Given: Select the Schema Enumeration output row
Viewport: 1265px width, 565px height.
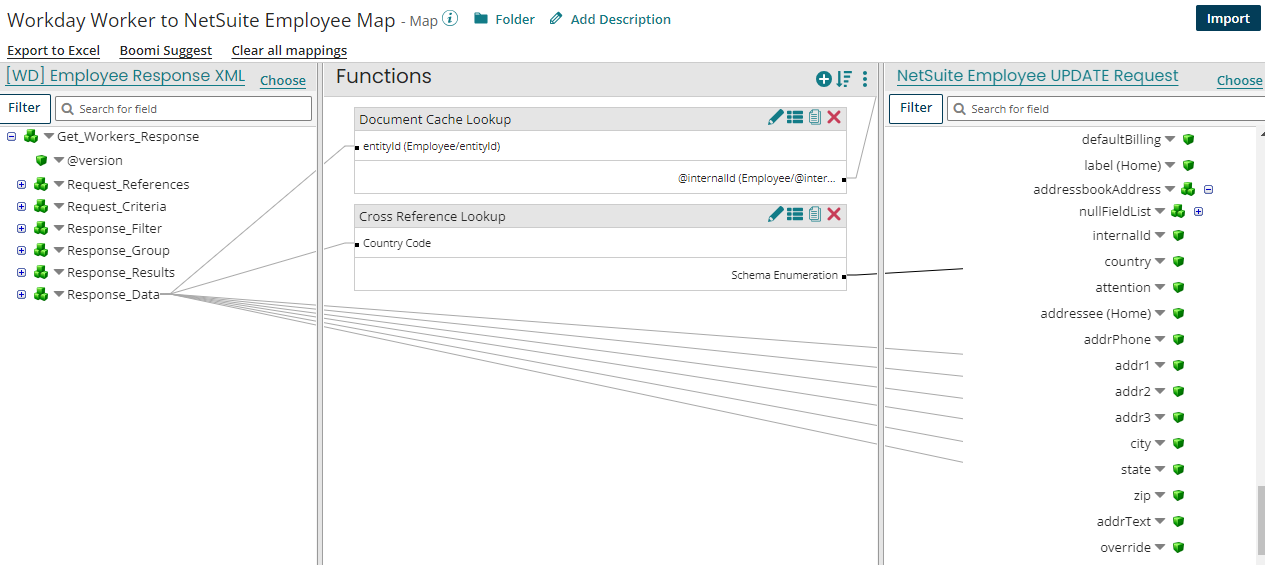Looking at the screenshot, I should 600,275.
